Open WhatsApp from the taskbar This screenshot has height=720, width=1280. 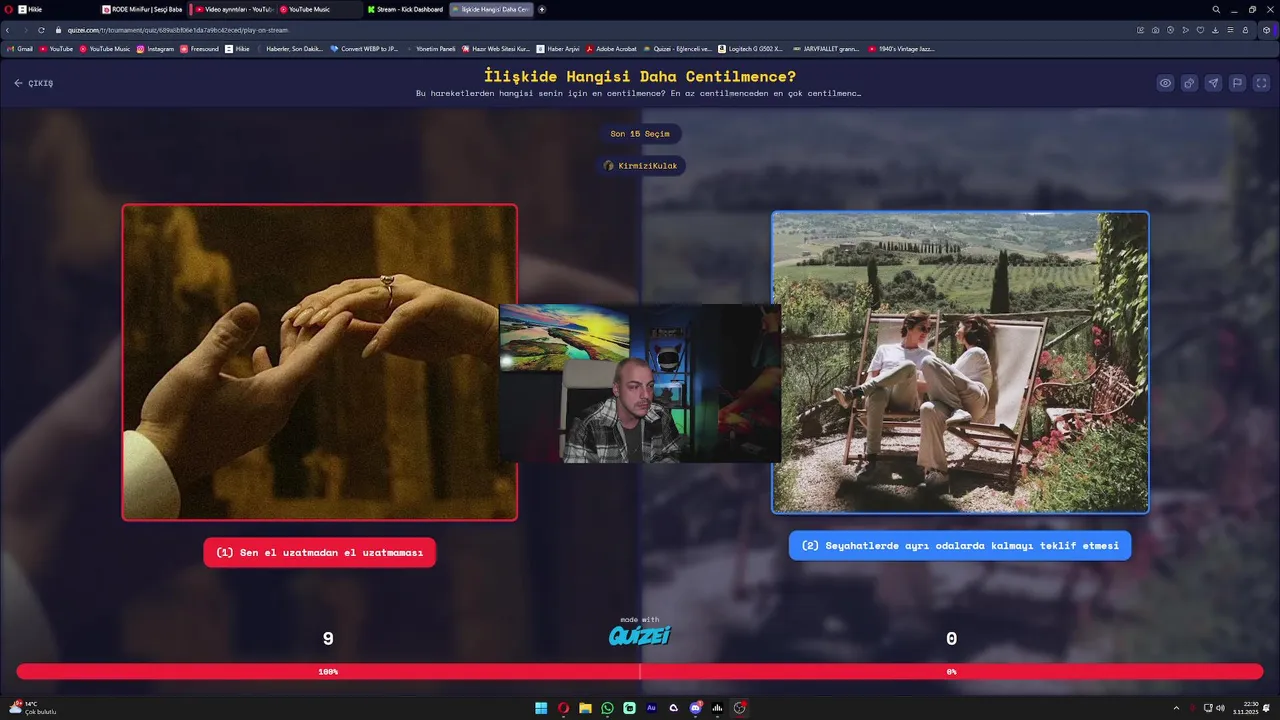click(607, 708)
